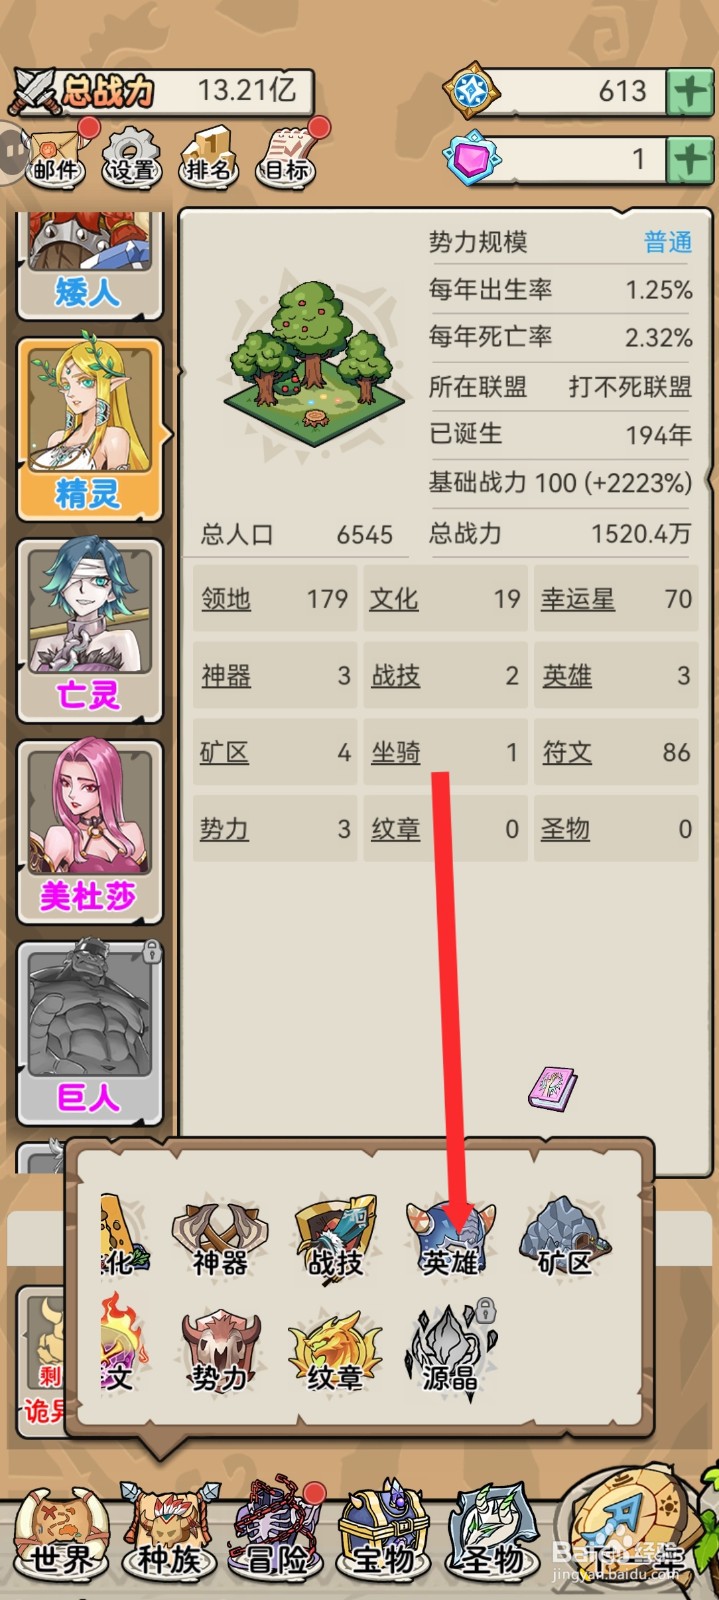Open the 矿区 mining area icon

[x=565, y=1237]
